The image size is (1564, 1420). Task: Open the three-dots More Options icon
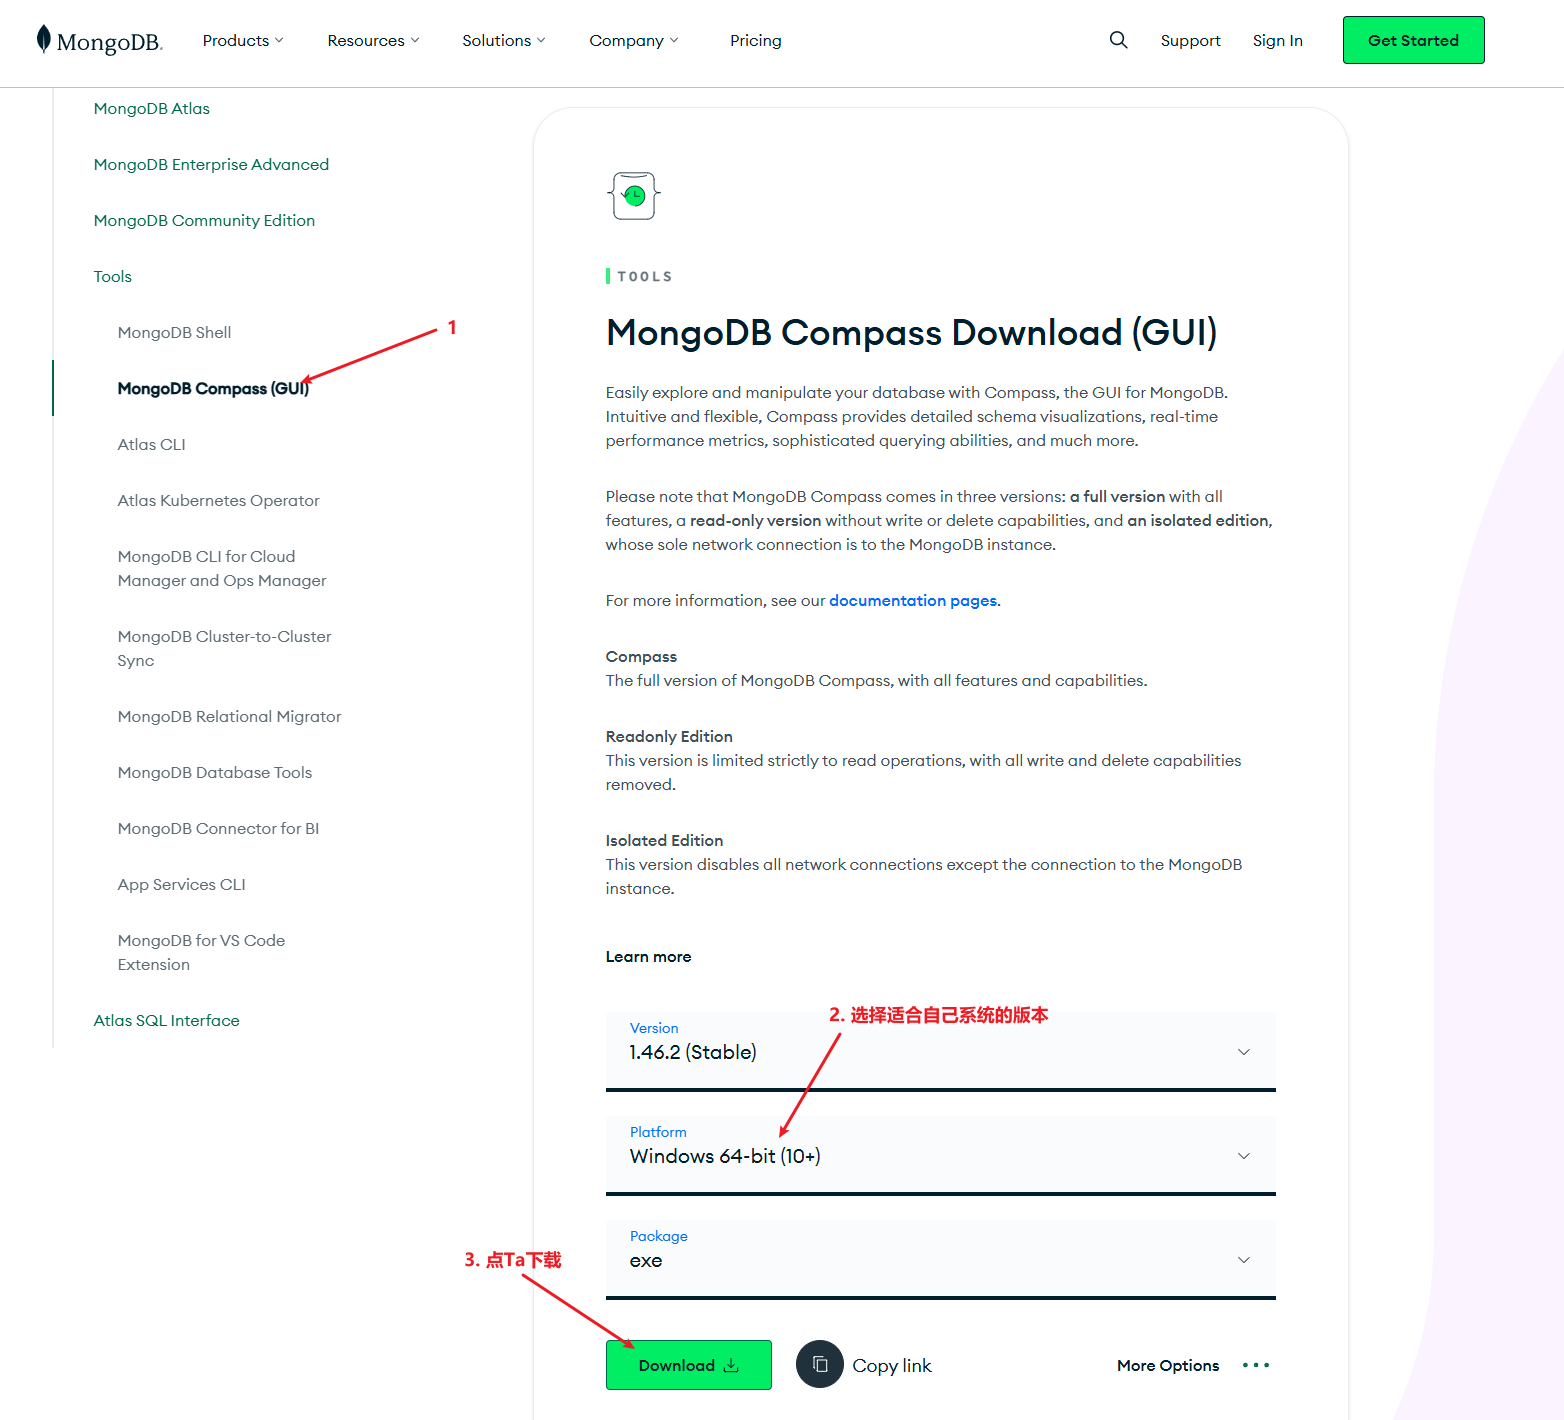pyautogui.click(x=1256, y=1365)
